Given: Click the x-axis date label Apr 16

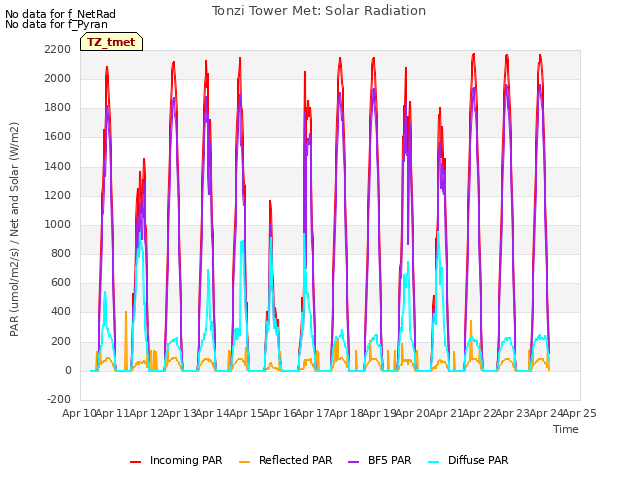Looking at the screenshot, I should 279,413.
